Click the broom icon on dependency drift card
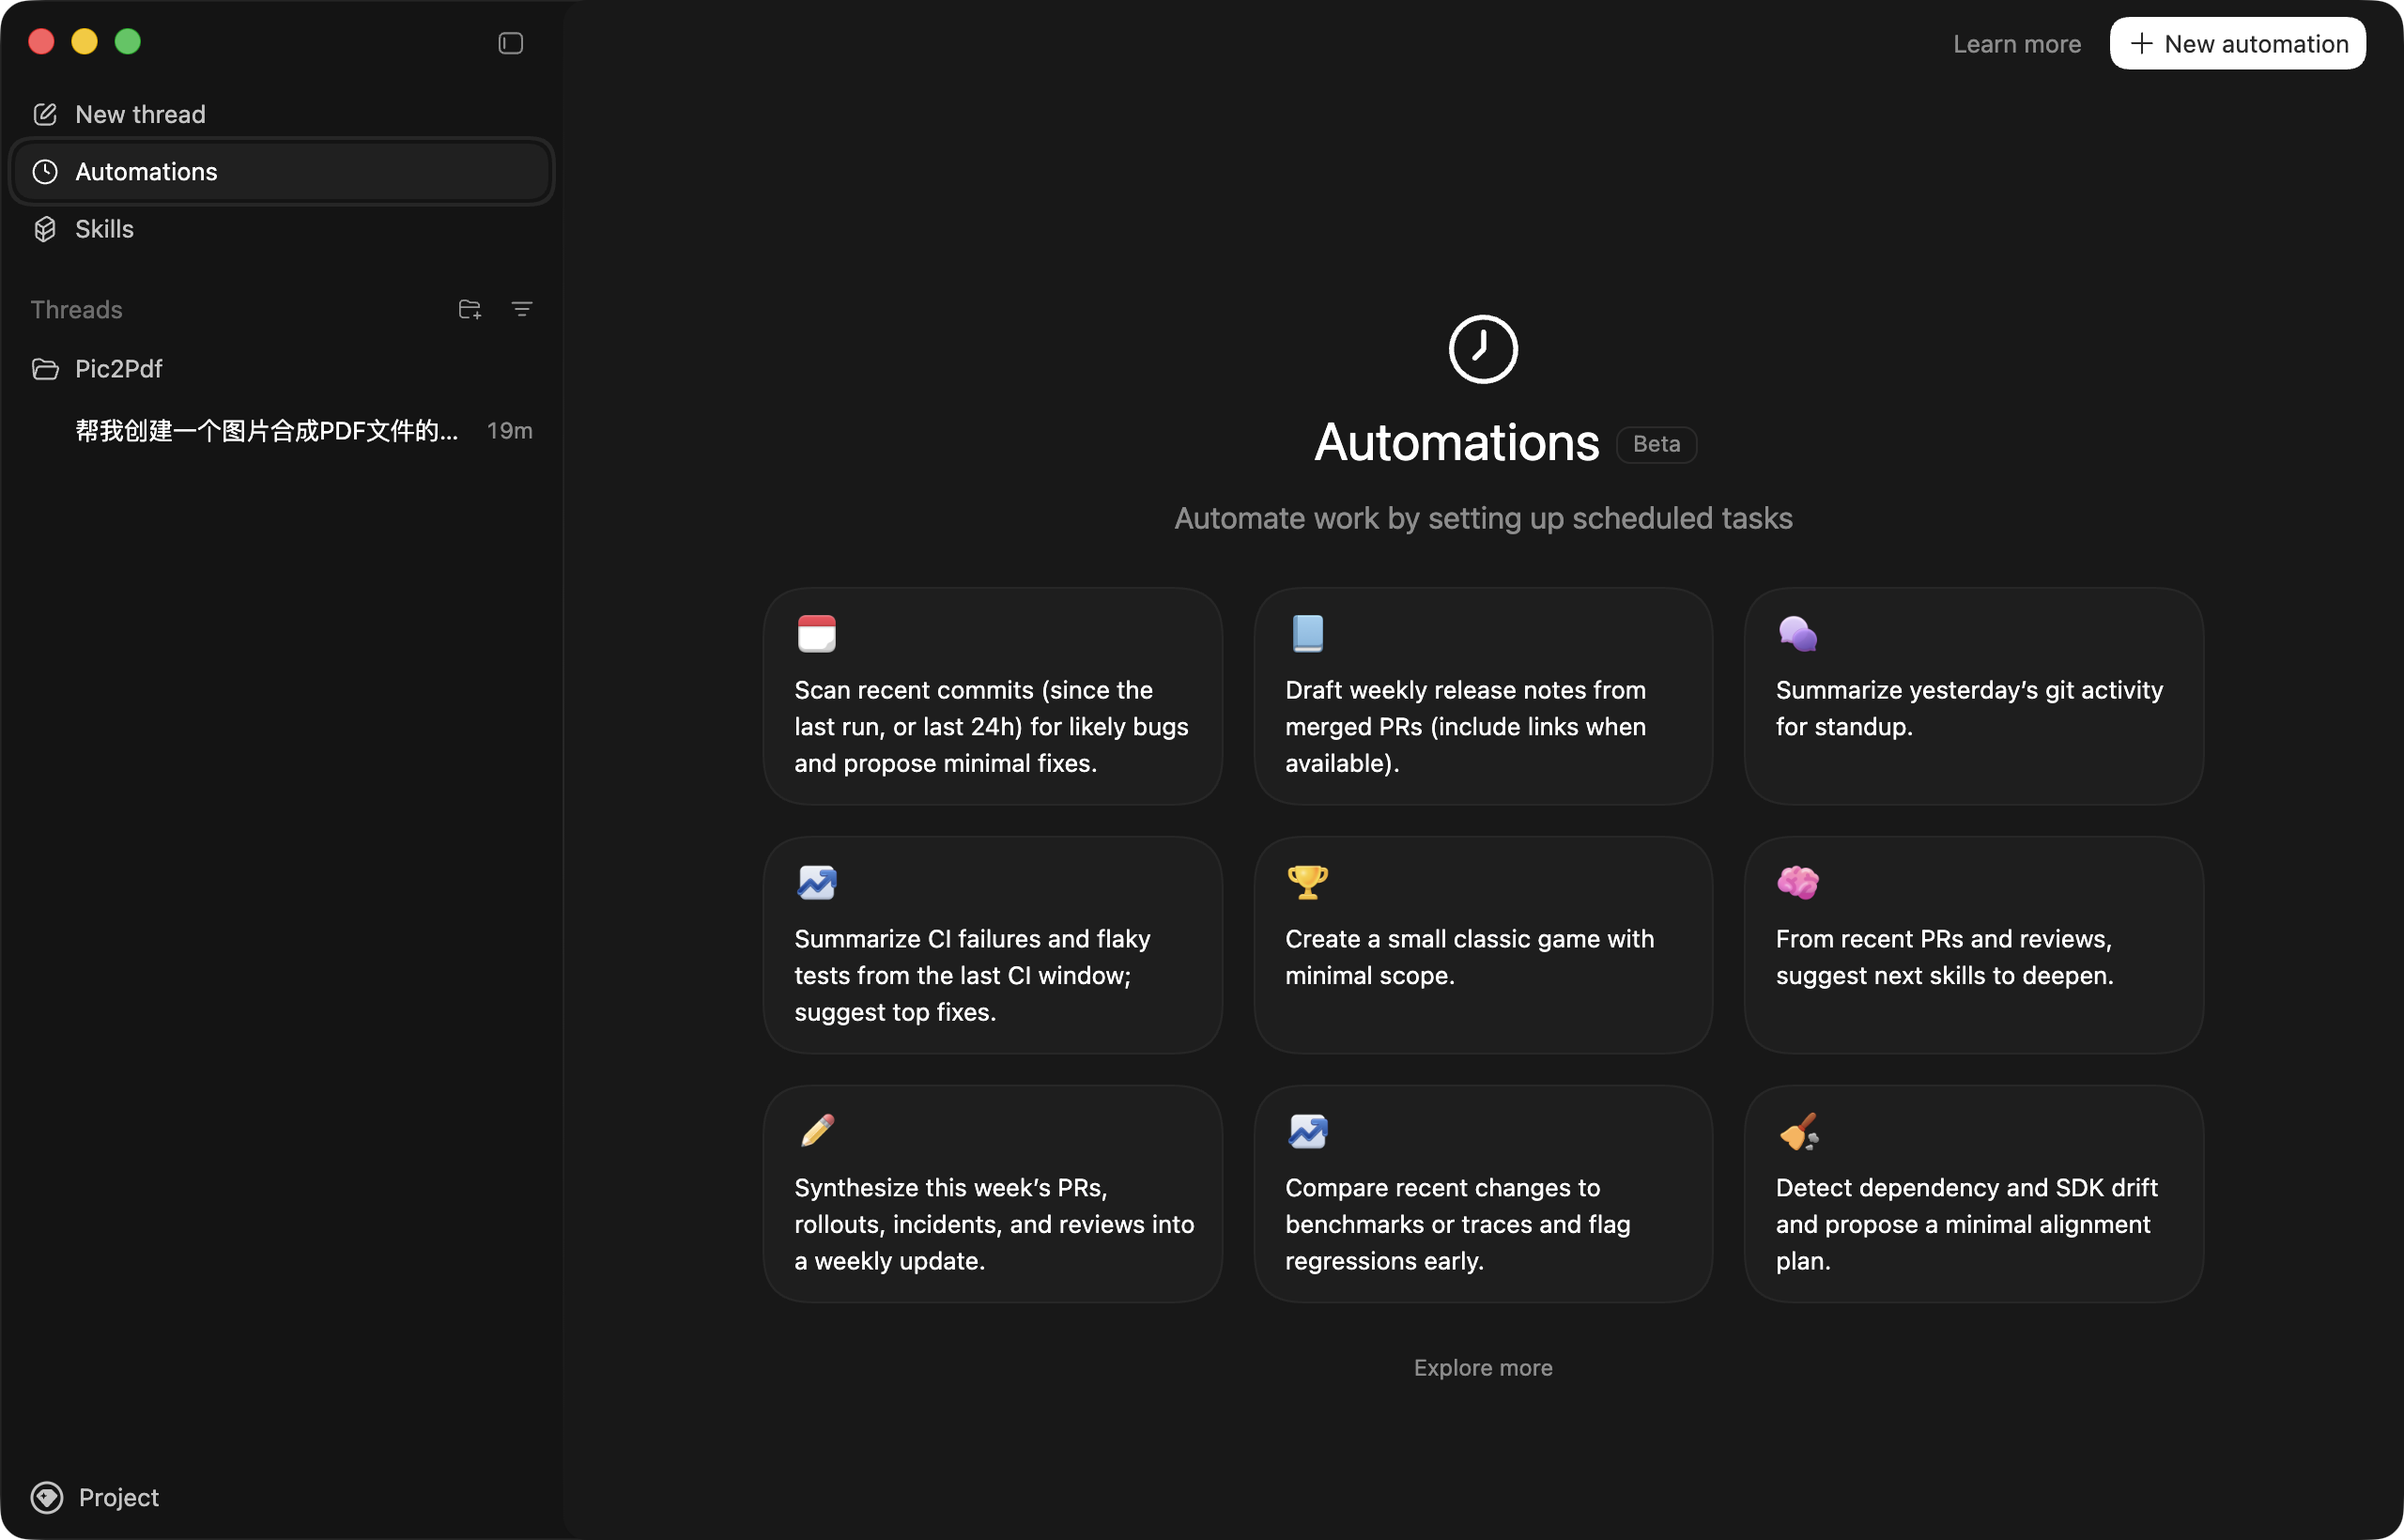The width and height of the screenshot is (2404, 1540). click(1797, 1131)
